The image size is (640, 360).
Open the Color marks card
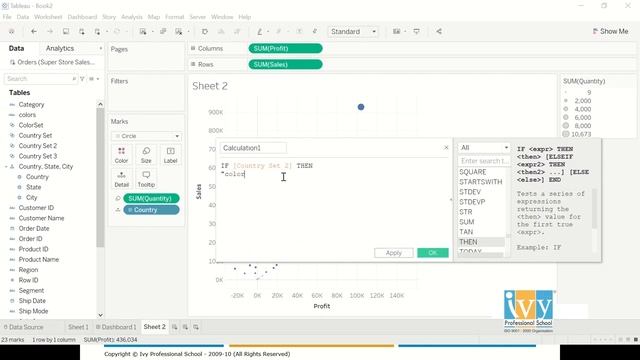click(121, 156)
